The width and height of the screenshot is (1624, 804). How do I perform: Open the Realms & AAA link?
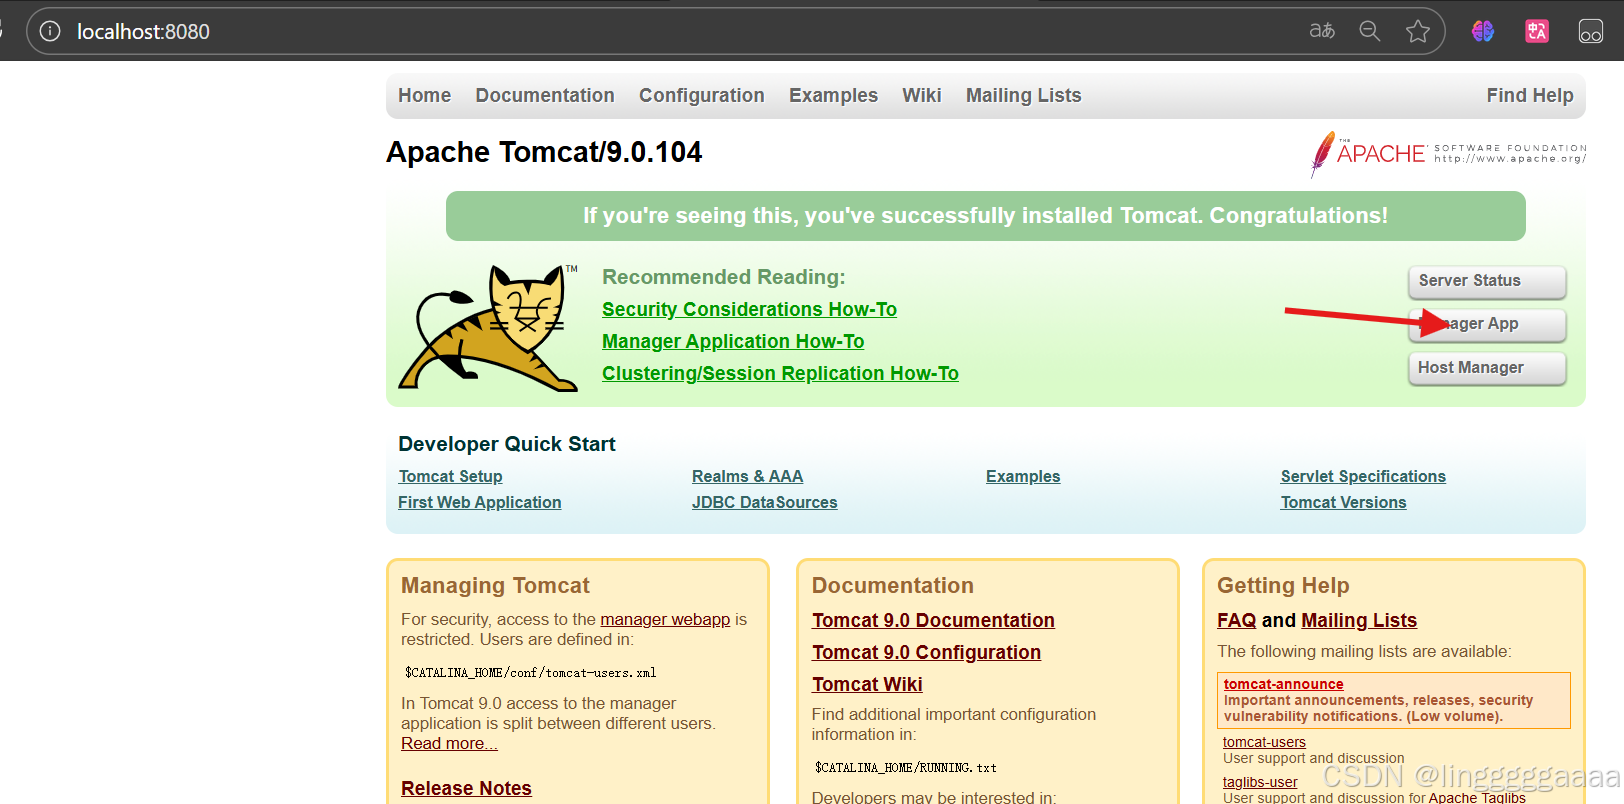(747, 476)
